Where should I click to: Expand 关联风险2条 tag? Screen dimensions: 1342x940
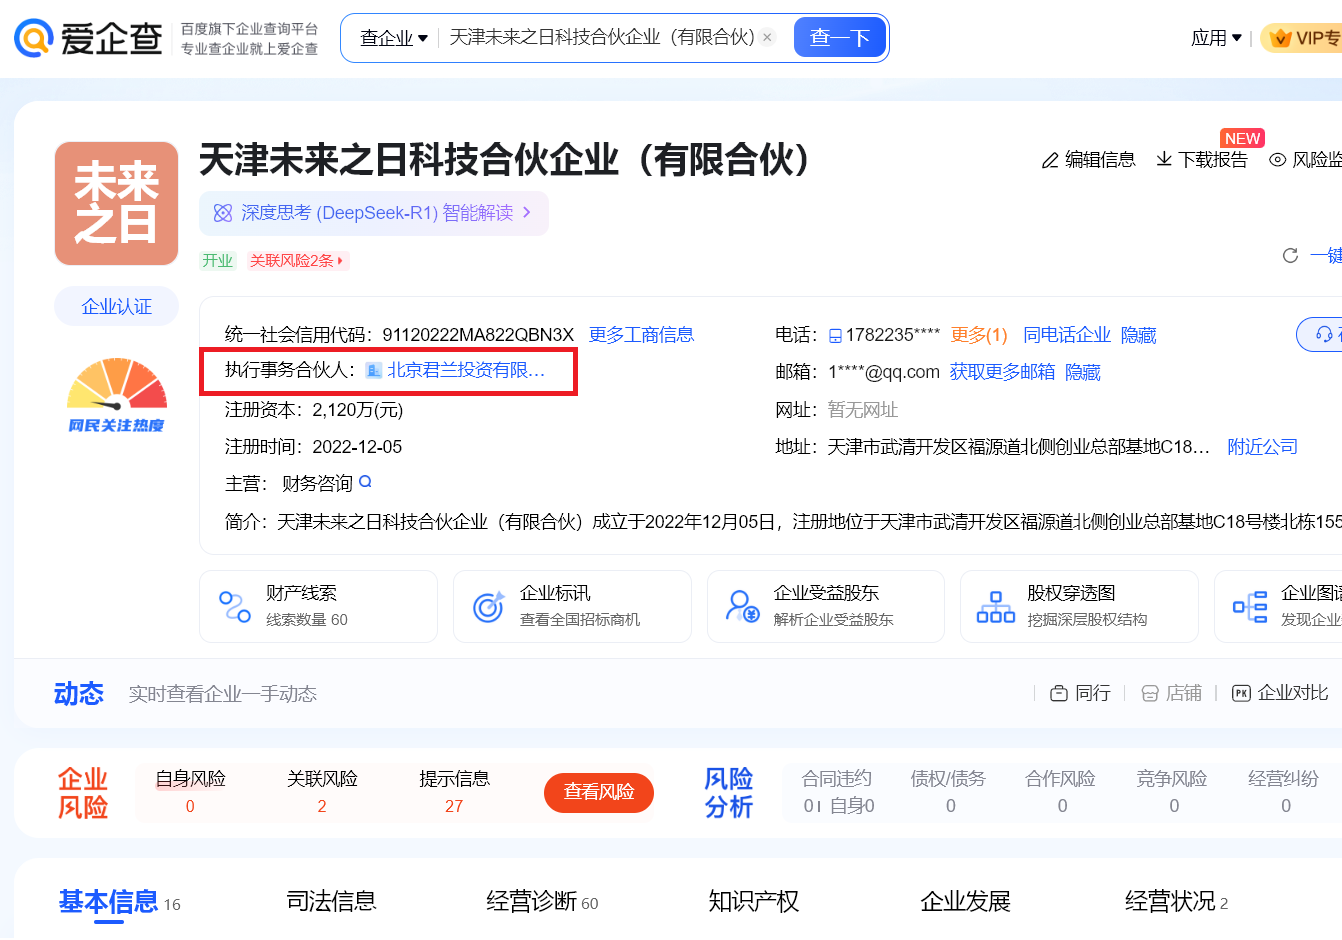coord(296,261)
